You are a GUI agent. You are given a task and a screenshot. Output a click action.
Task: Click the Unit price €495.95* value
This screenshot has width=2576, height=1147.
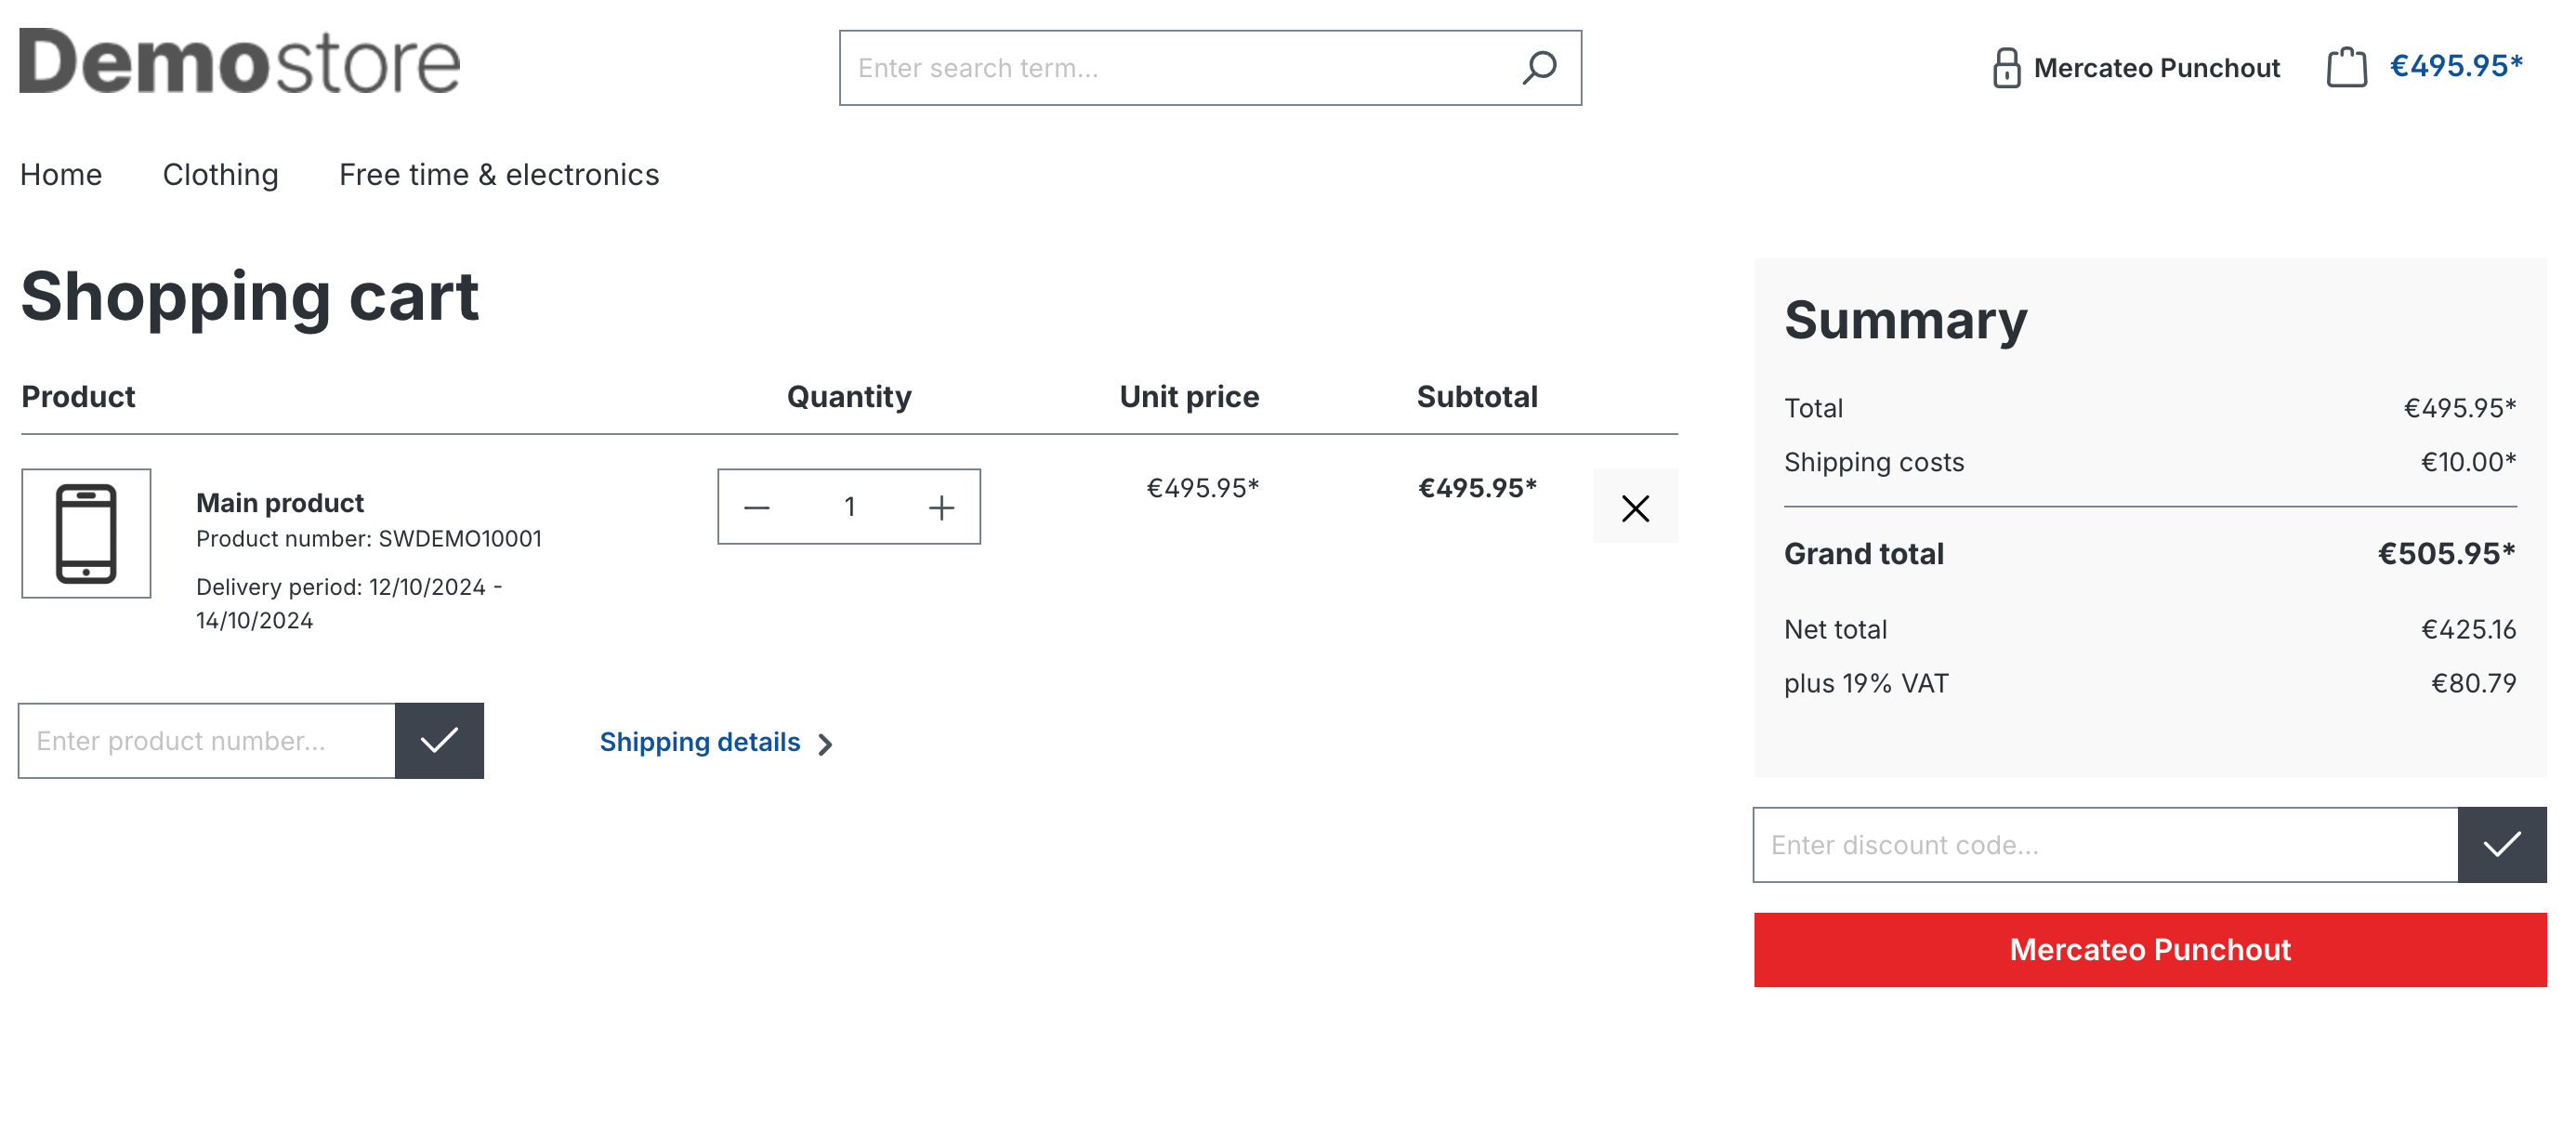click(x=1202, y=488)
